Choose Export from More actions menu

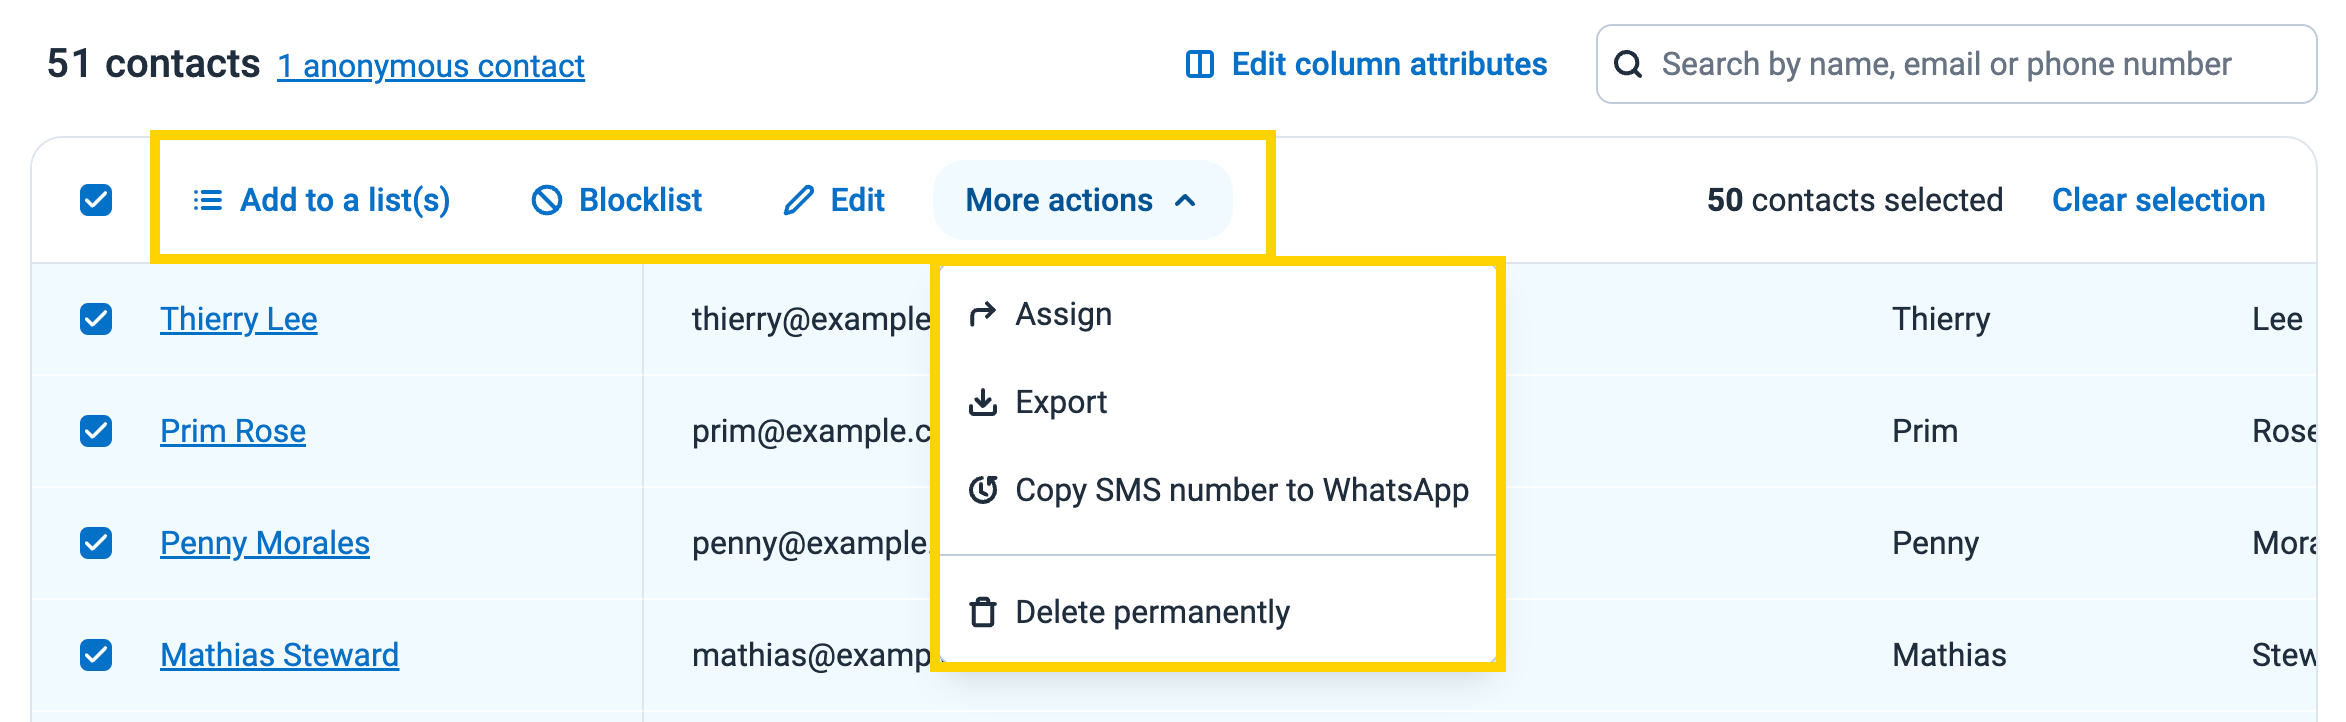coord(1218,402)
